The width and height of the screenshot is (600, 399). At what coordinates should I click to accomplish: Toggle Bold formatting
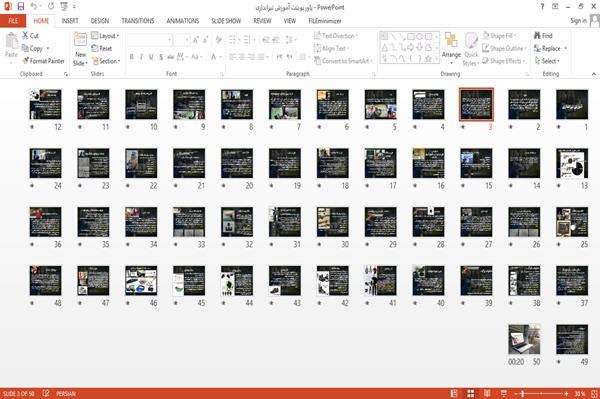pos(132,57)
